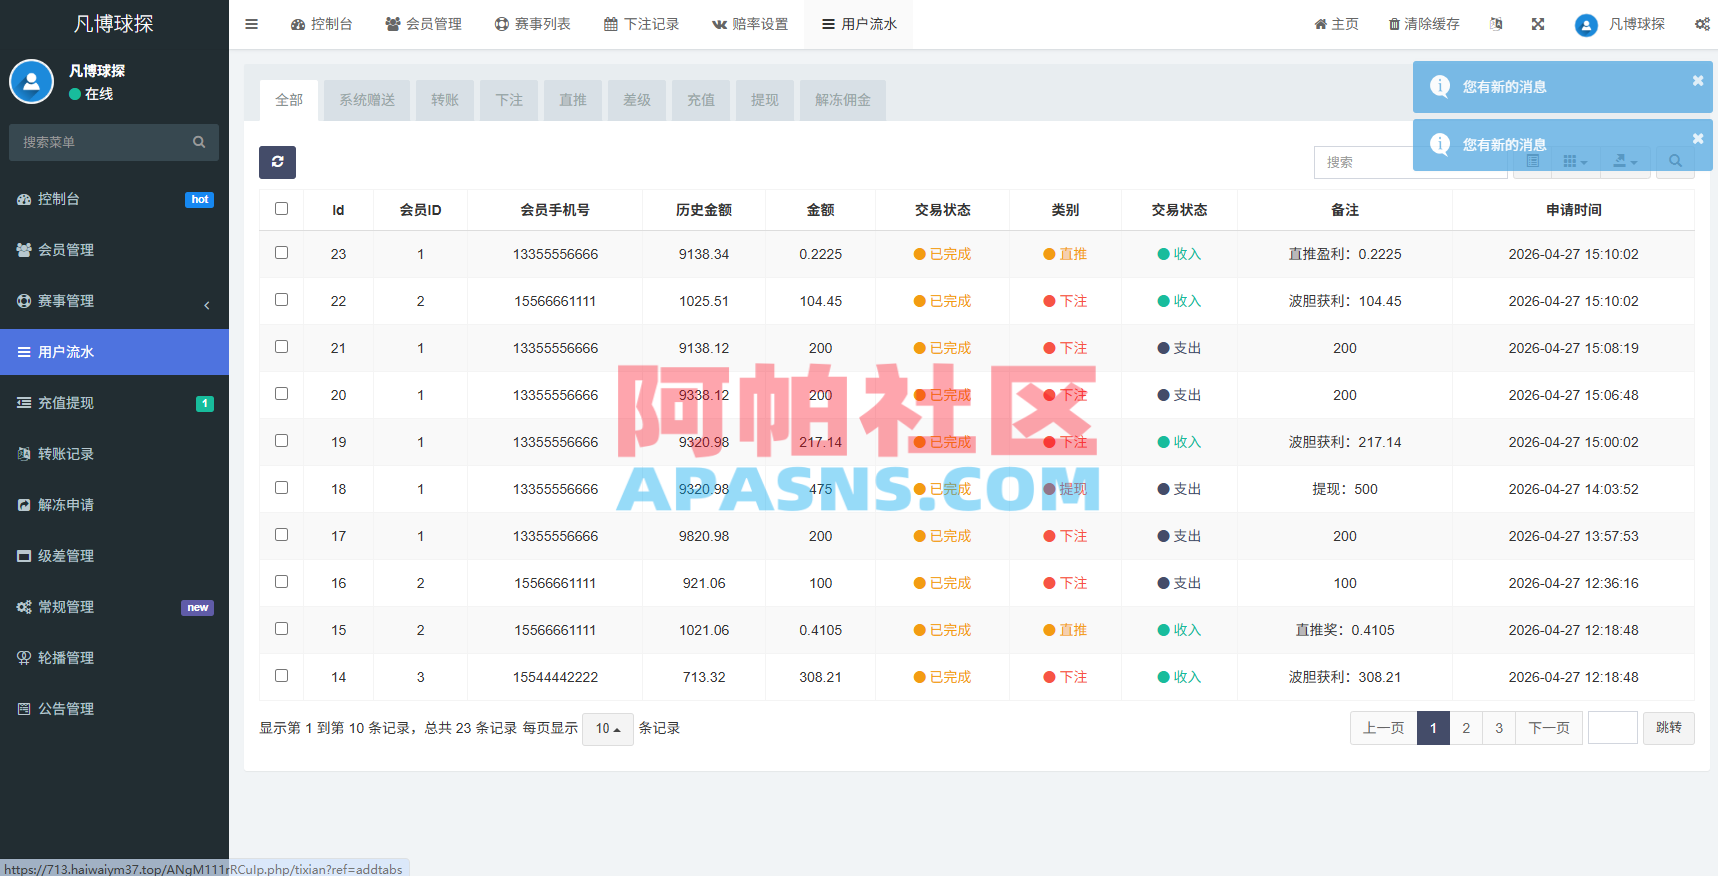
Task: Click the 下一页 pagination button
Action: [x=1549, y=728]
